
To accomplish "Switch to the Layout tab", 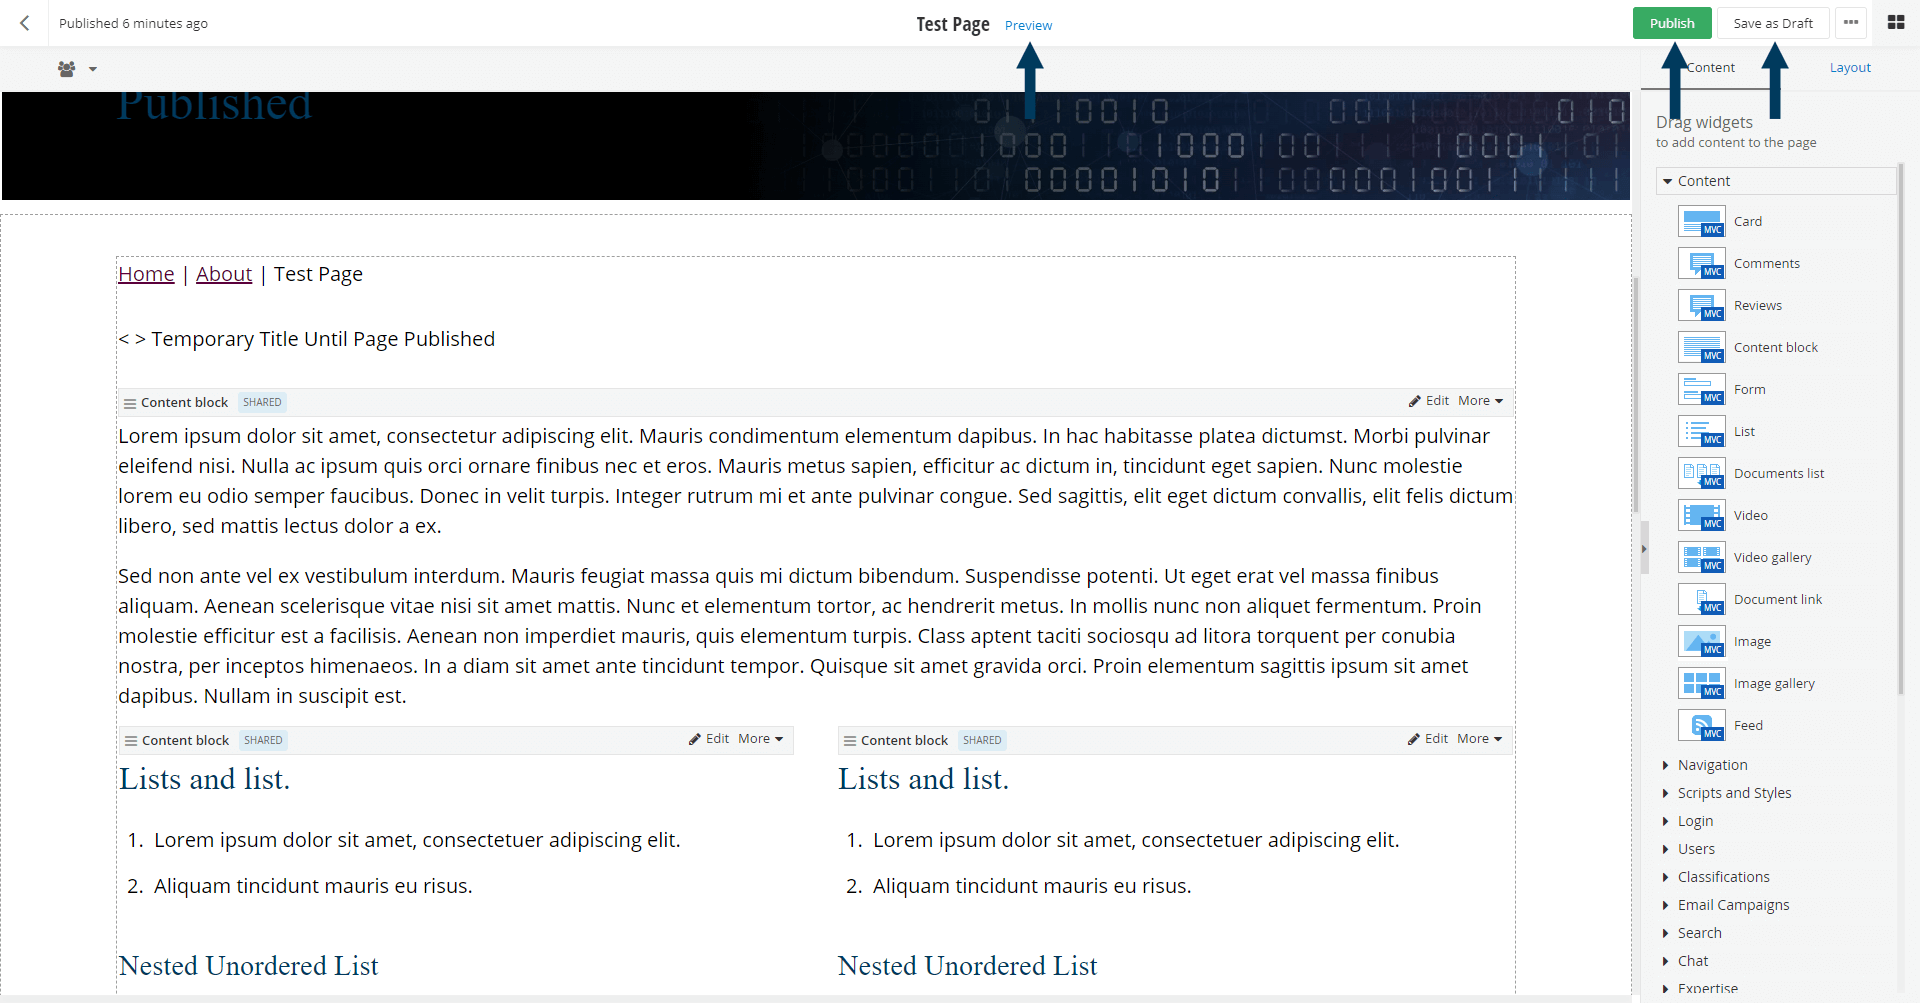I will [x=1850, y=67].
